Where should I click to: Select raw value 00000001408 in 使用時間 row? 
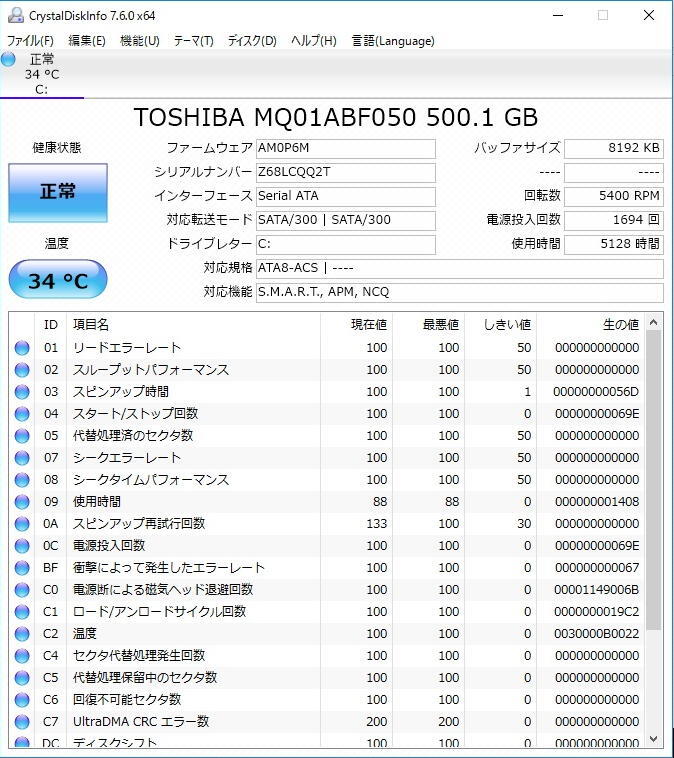click(597, 502)
